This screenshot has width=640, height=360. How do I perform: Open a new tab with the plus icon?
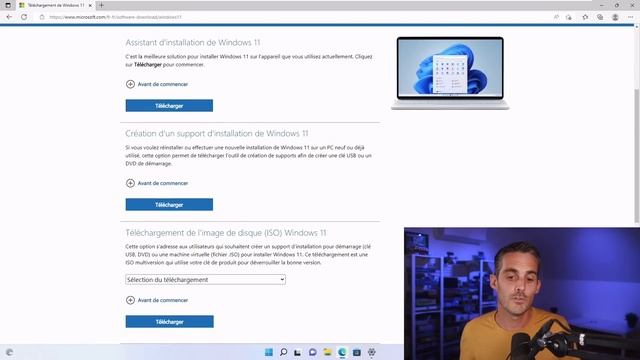pyautogui.click(x=101, y=5)
